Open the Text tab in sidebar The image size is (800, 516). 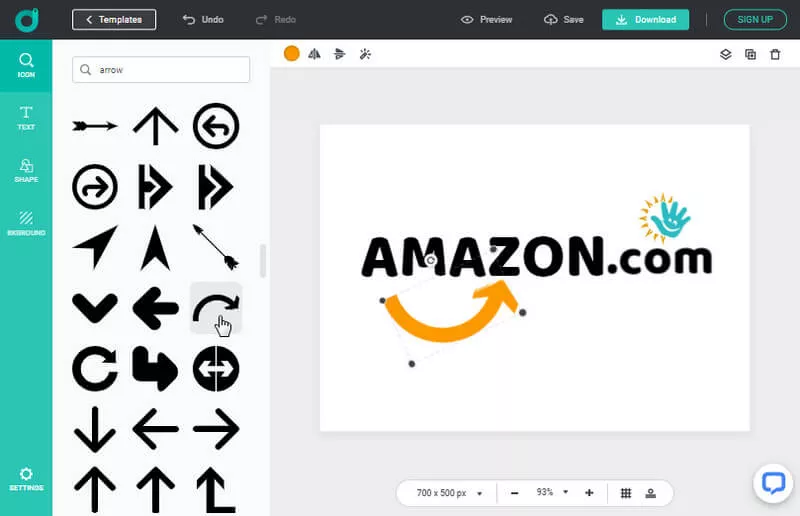tap(26, 118)
